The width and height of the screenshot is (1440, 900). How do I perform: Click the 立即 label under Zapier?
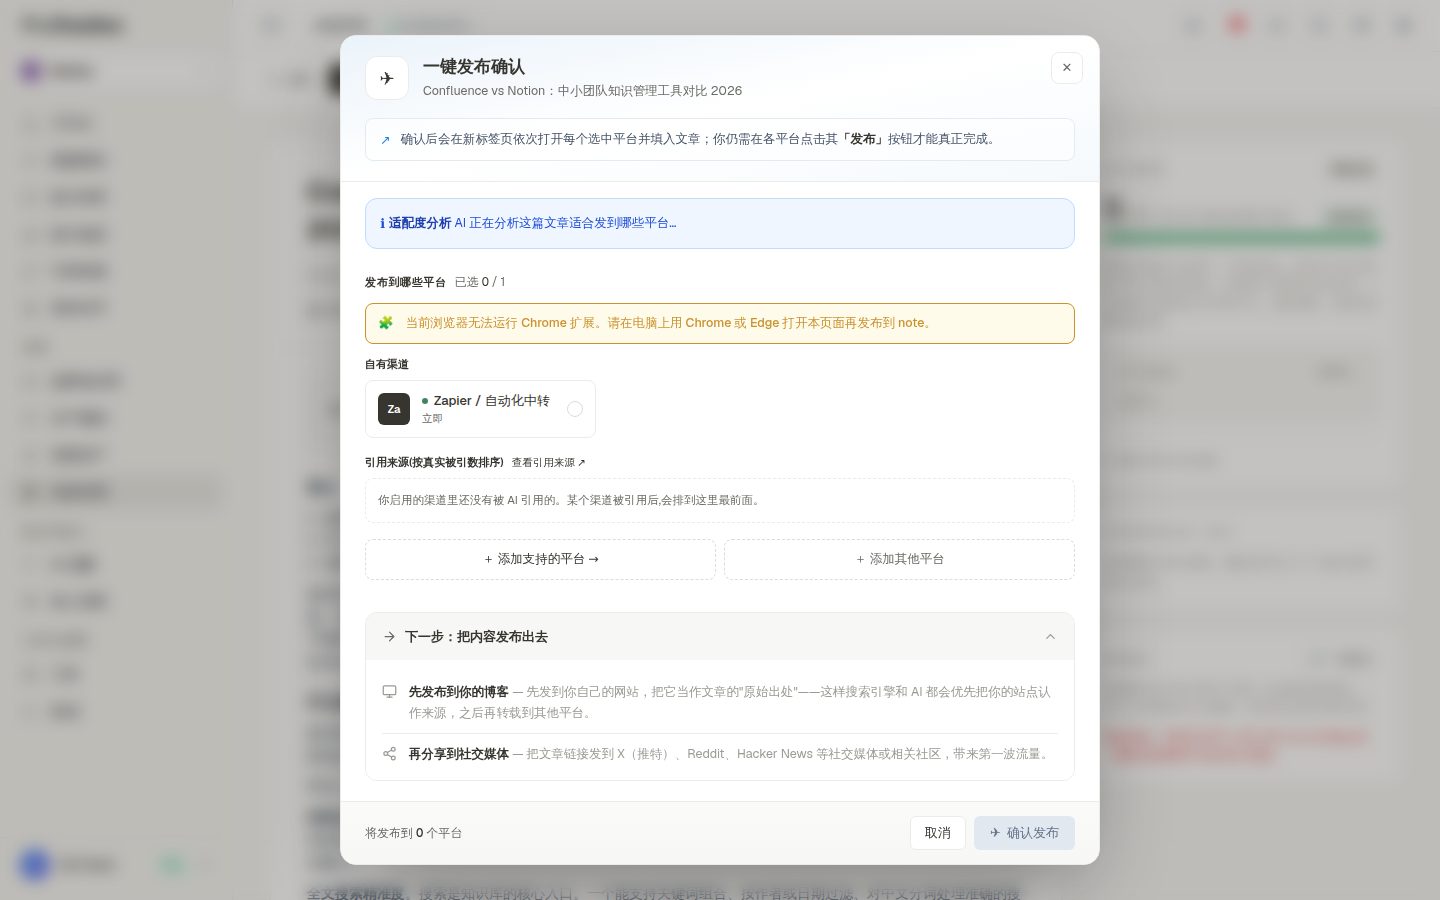click(x=432, y=419)
